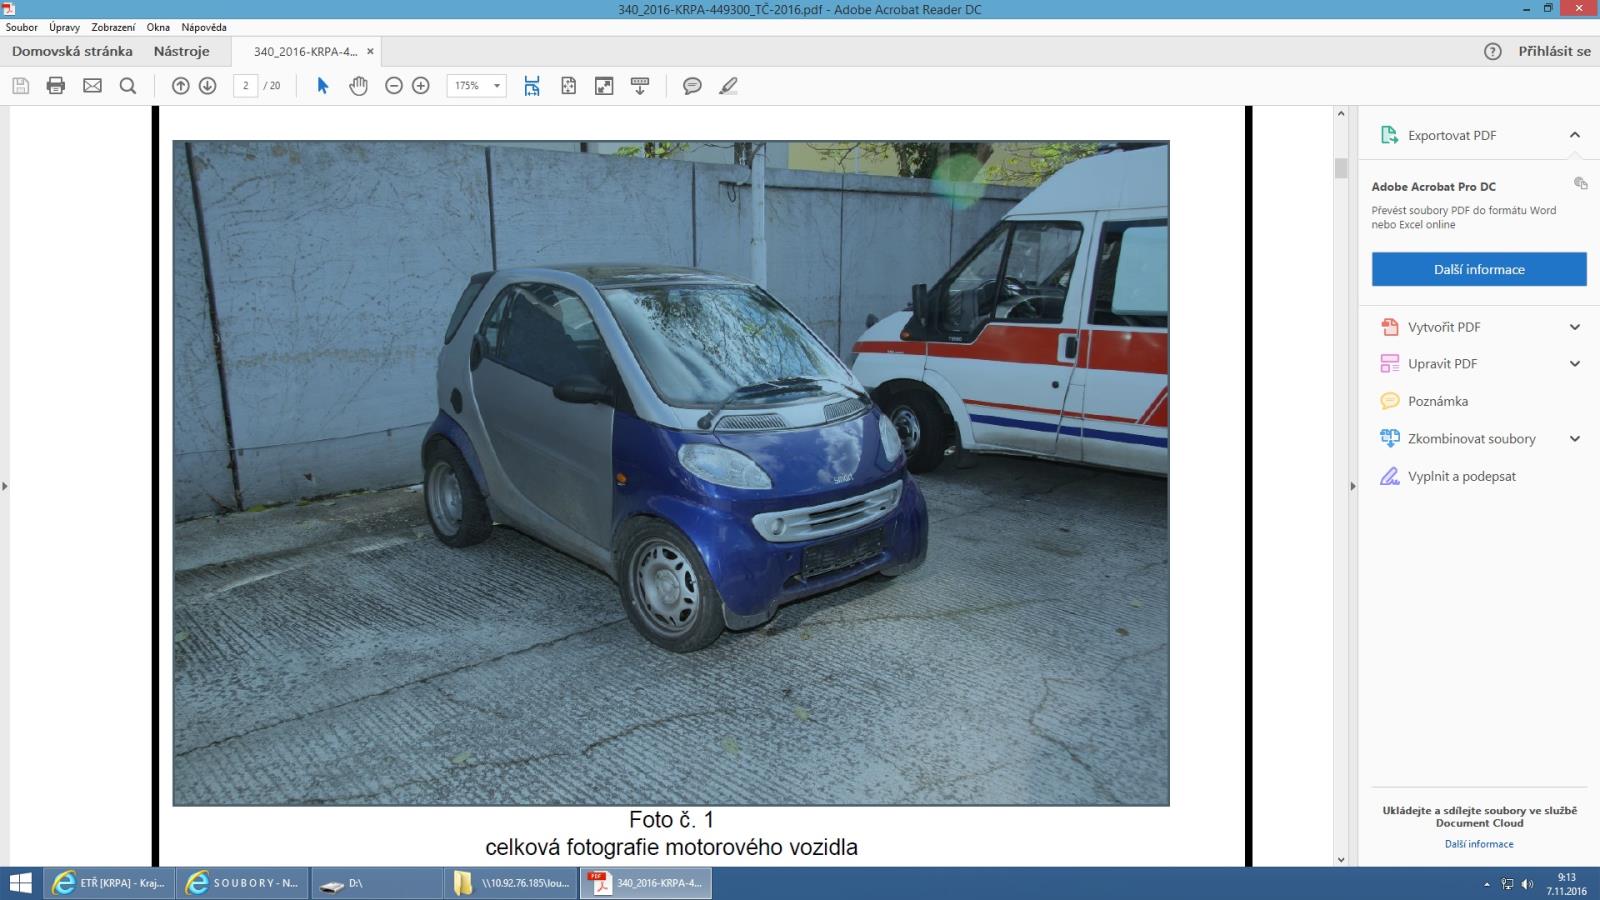1600x900 pixels.
Task: Select the highlight text pen icon
Action: tap(728, 86)
